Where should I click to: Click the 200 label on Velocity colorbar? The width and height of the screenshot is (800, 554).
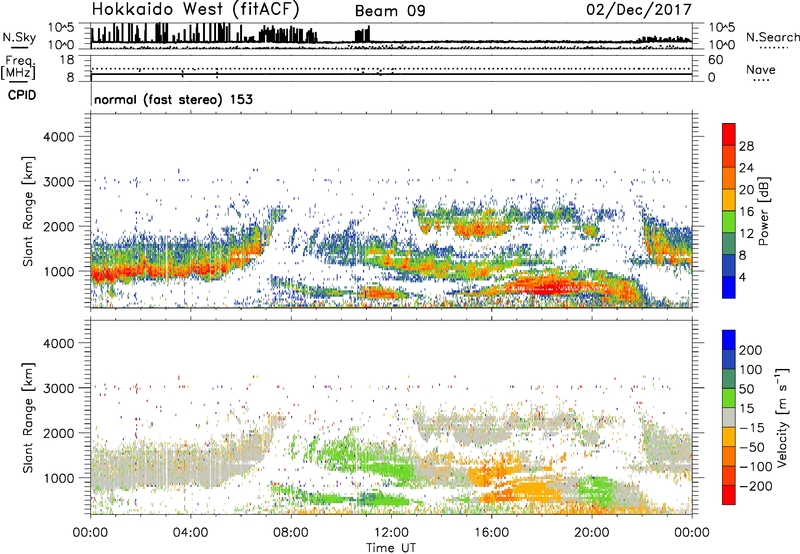click(x=751, y=350)
